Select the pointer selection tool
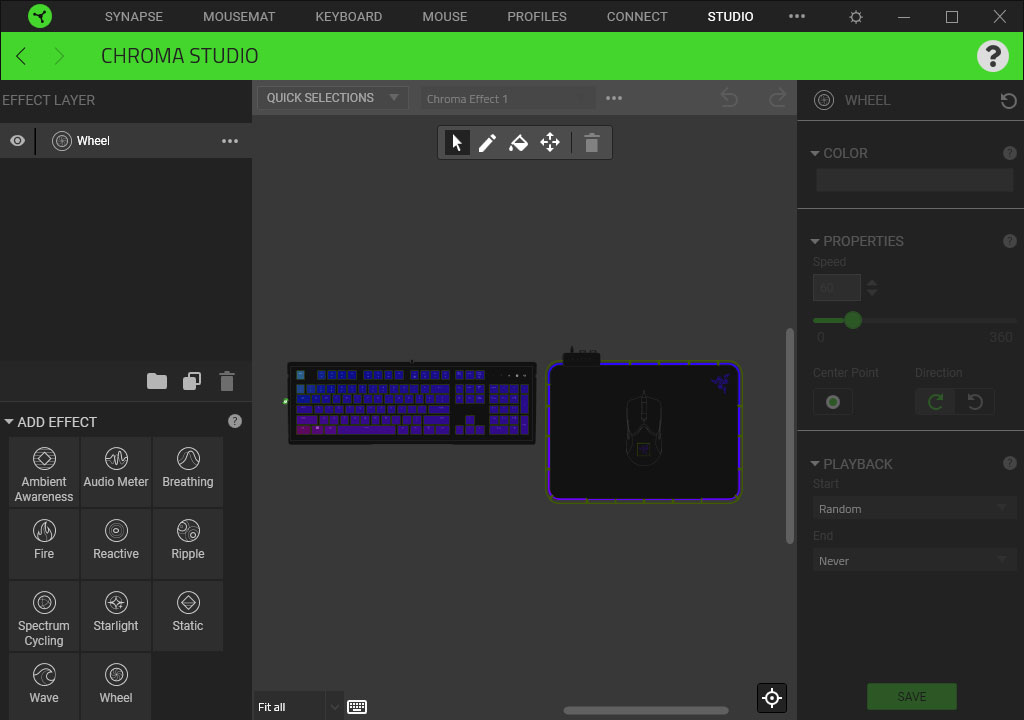Screen dimensions: 1024x720 [x=456, y=142]
